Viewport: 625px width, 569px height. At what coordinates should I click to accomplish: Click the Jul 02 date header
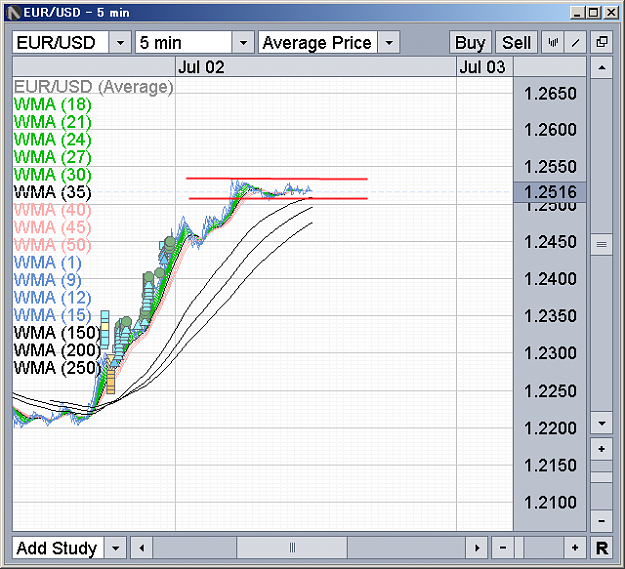[201, 67]
